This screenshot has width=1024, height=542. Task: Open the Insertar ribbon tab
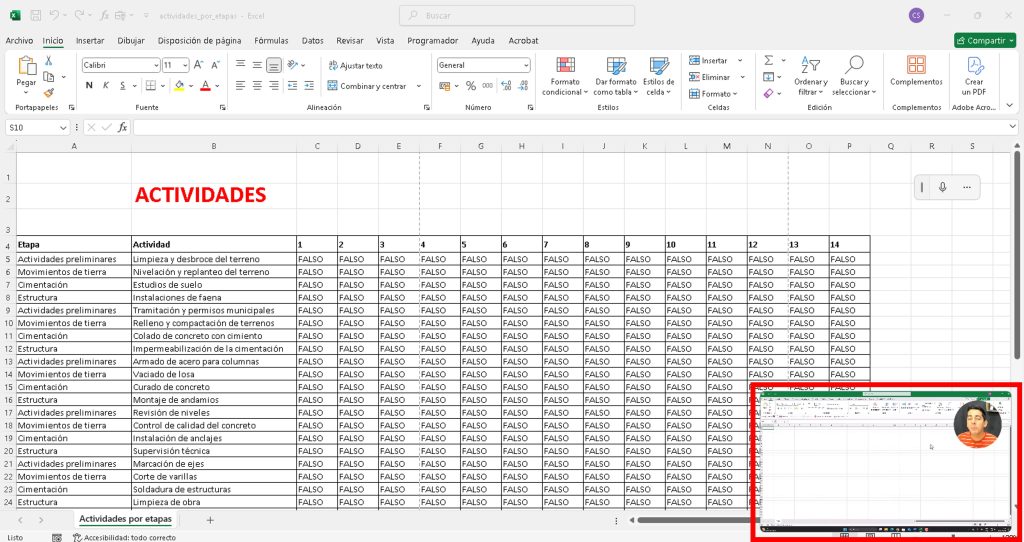[x=90, y=41]
